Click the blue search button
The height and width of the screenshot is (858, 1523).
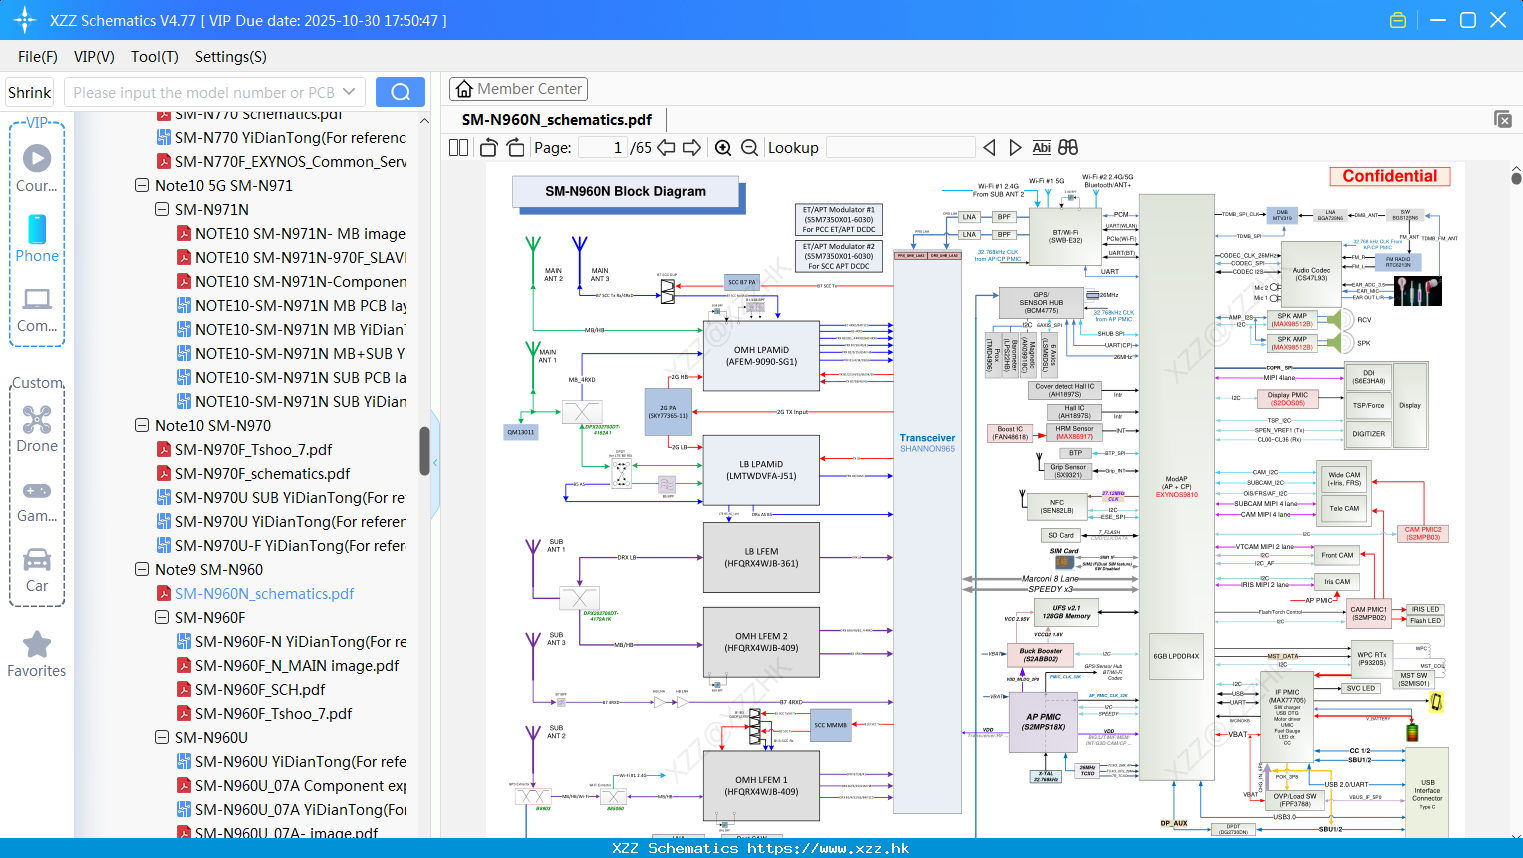point(400,92)
